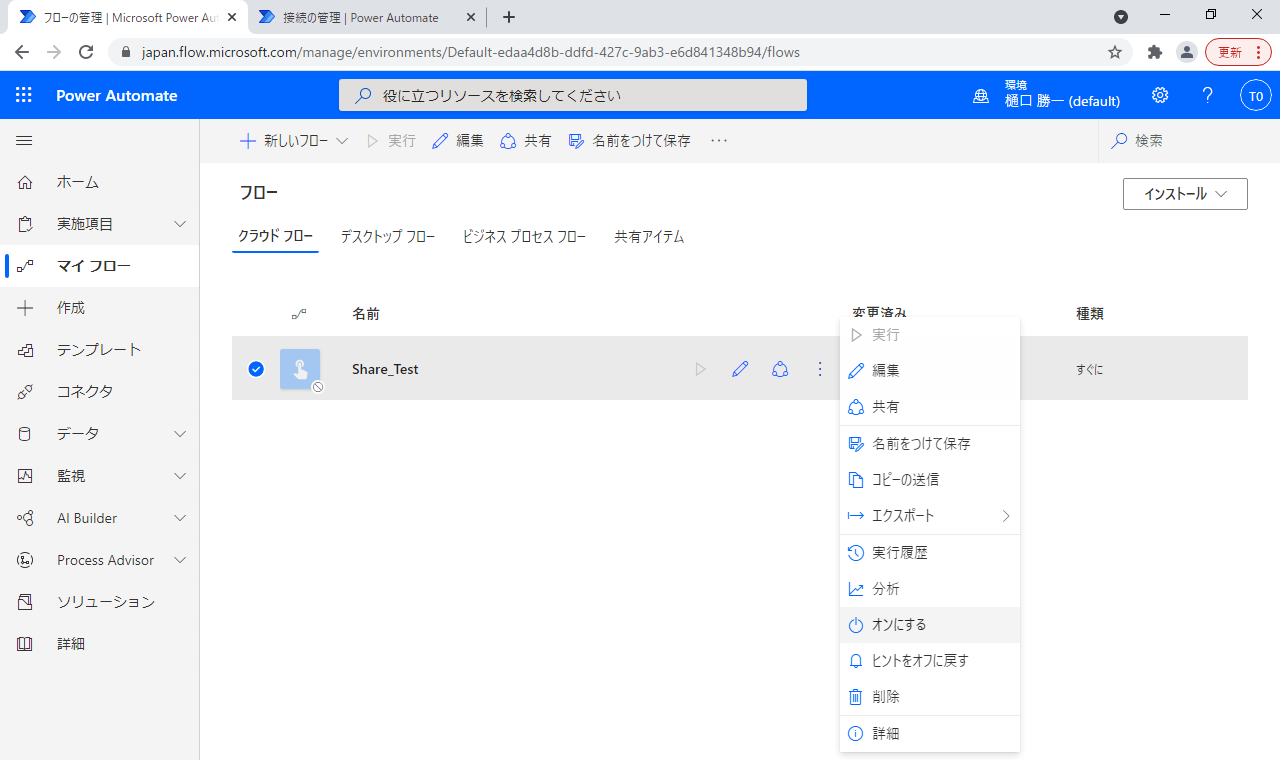The width and height of the screenshot is (1280, 760).
Task: Open the Chrome extensions puzzle icon
Action: pyautogui.click(x=1155, y=52)
